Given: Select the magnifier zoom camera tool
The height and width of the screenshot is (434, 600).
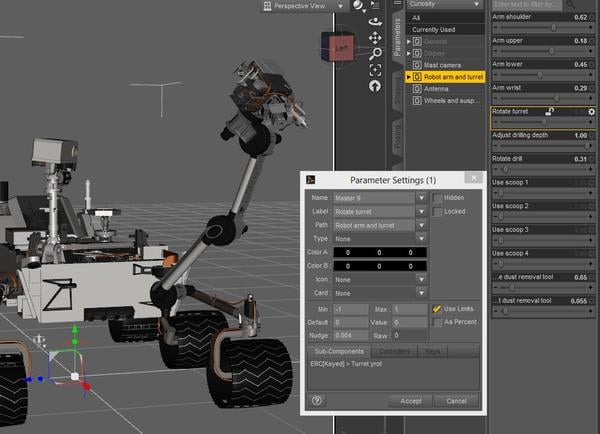Looking at the screenshot, I should click(375, 54).
